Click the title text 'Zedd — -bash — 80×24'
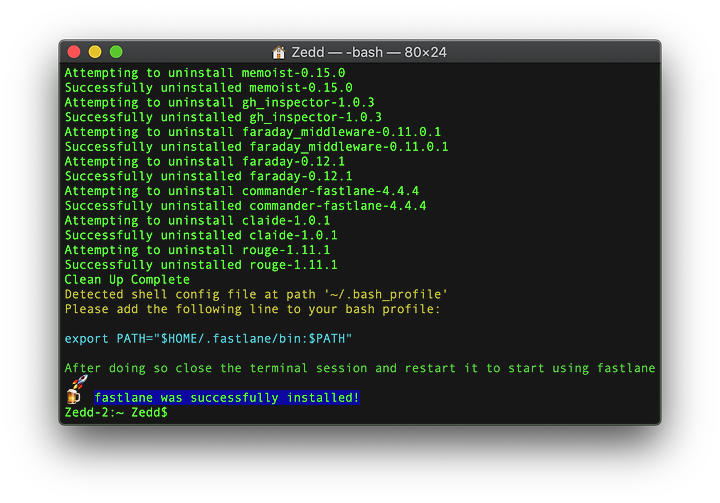 click(369, 52)
